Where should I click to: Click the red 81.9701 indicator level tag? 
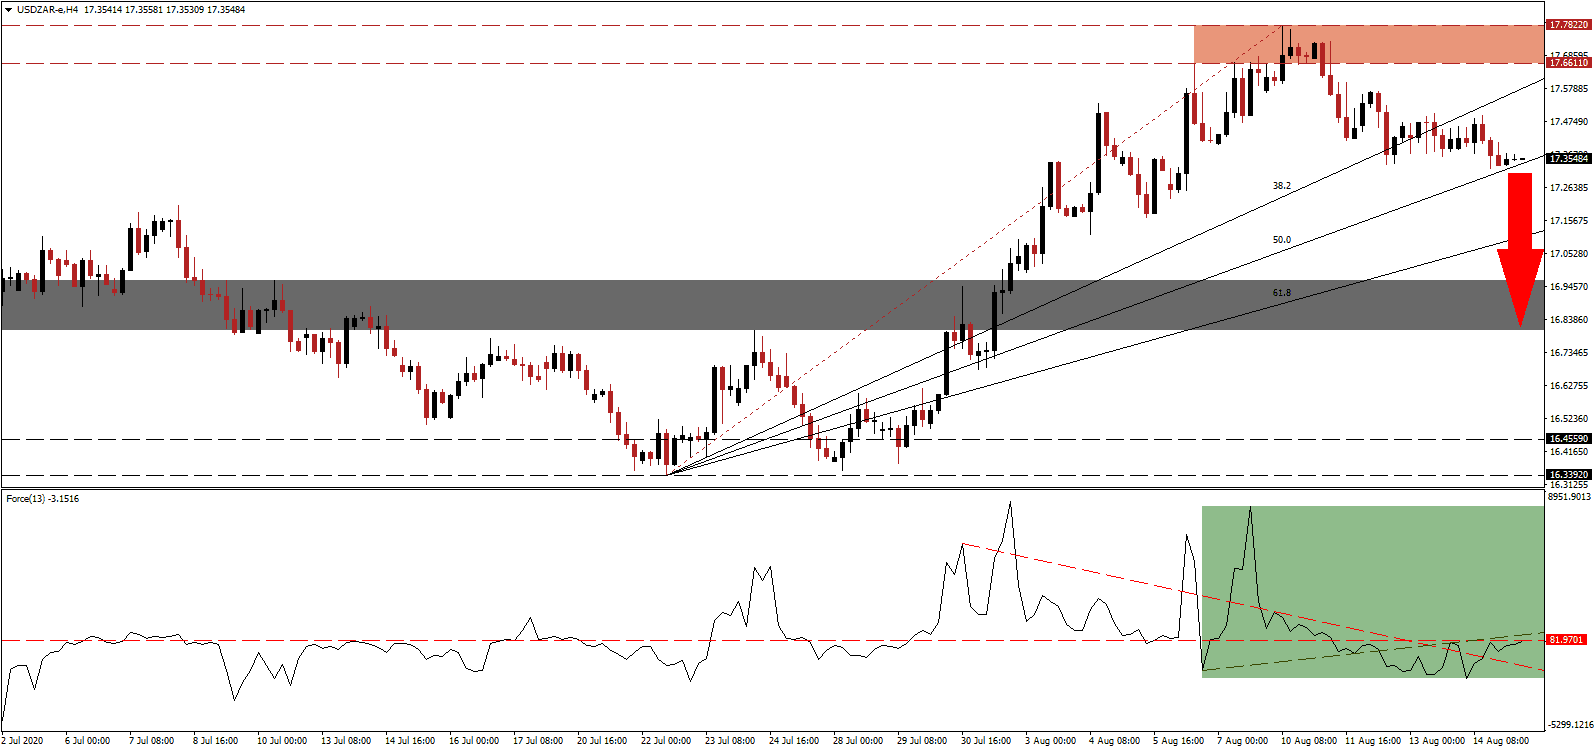1566,640
